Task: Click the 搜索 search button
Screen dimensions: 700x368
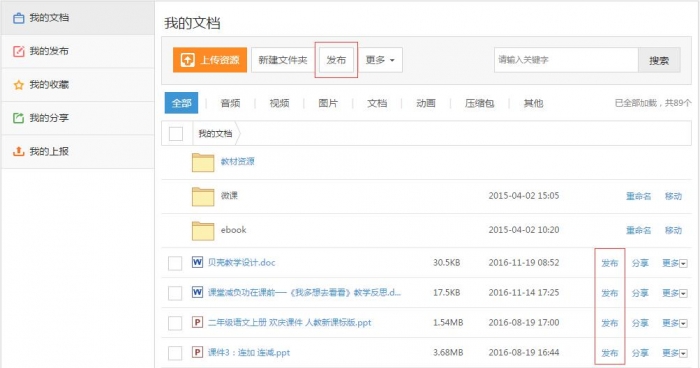Action: tap(659, 60)
